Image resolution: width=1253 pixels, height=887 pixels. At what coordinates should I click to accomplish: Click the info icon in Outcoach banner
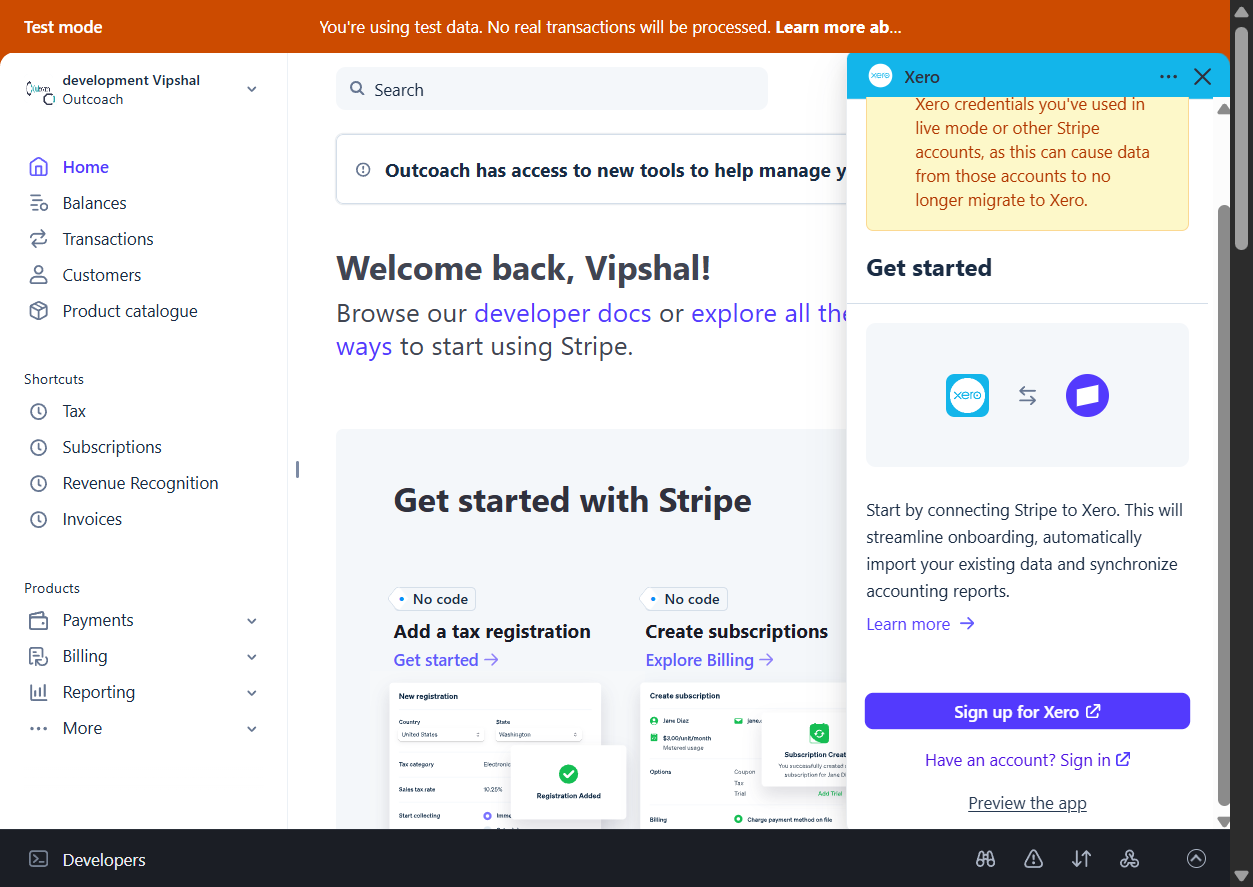tap(363, 170)
